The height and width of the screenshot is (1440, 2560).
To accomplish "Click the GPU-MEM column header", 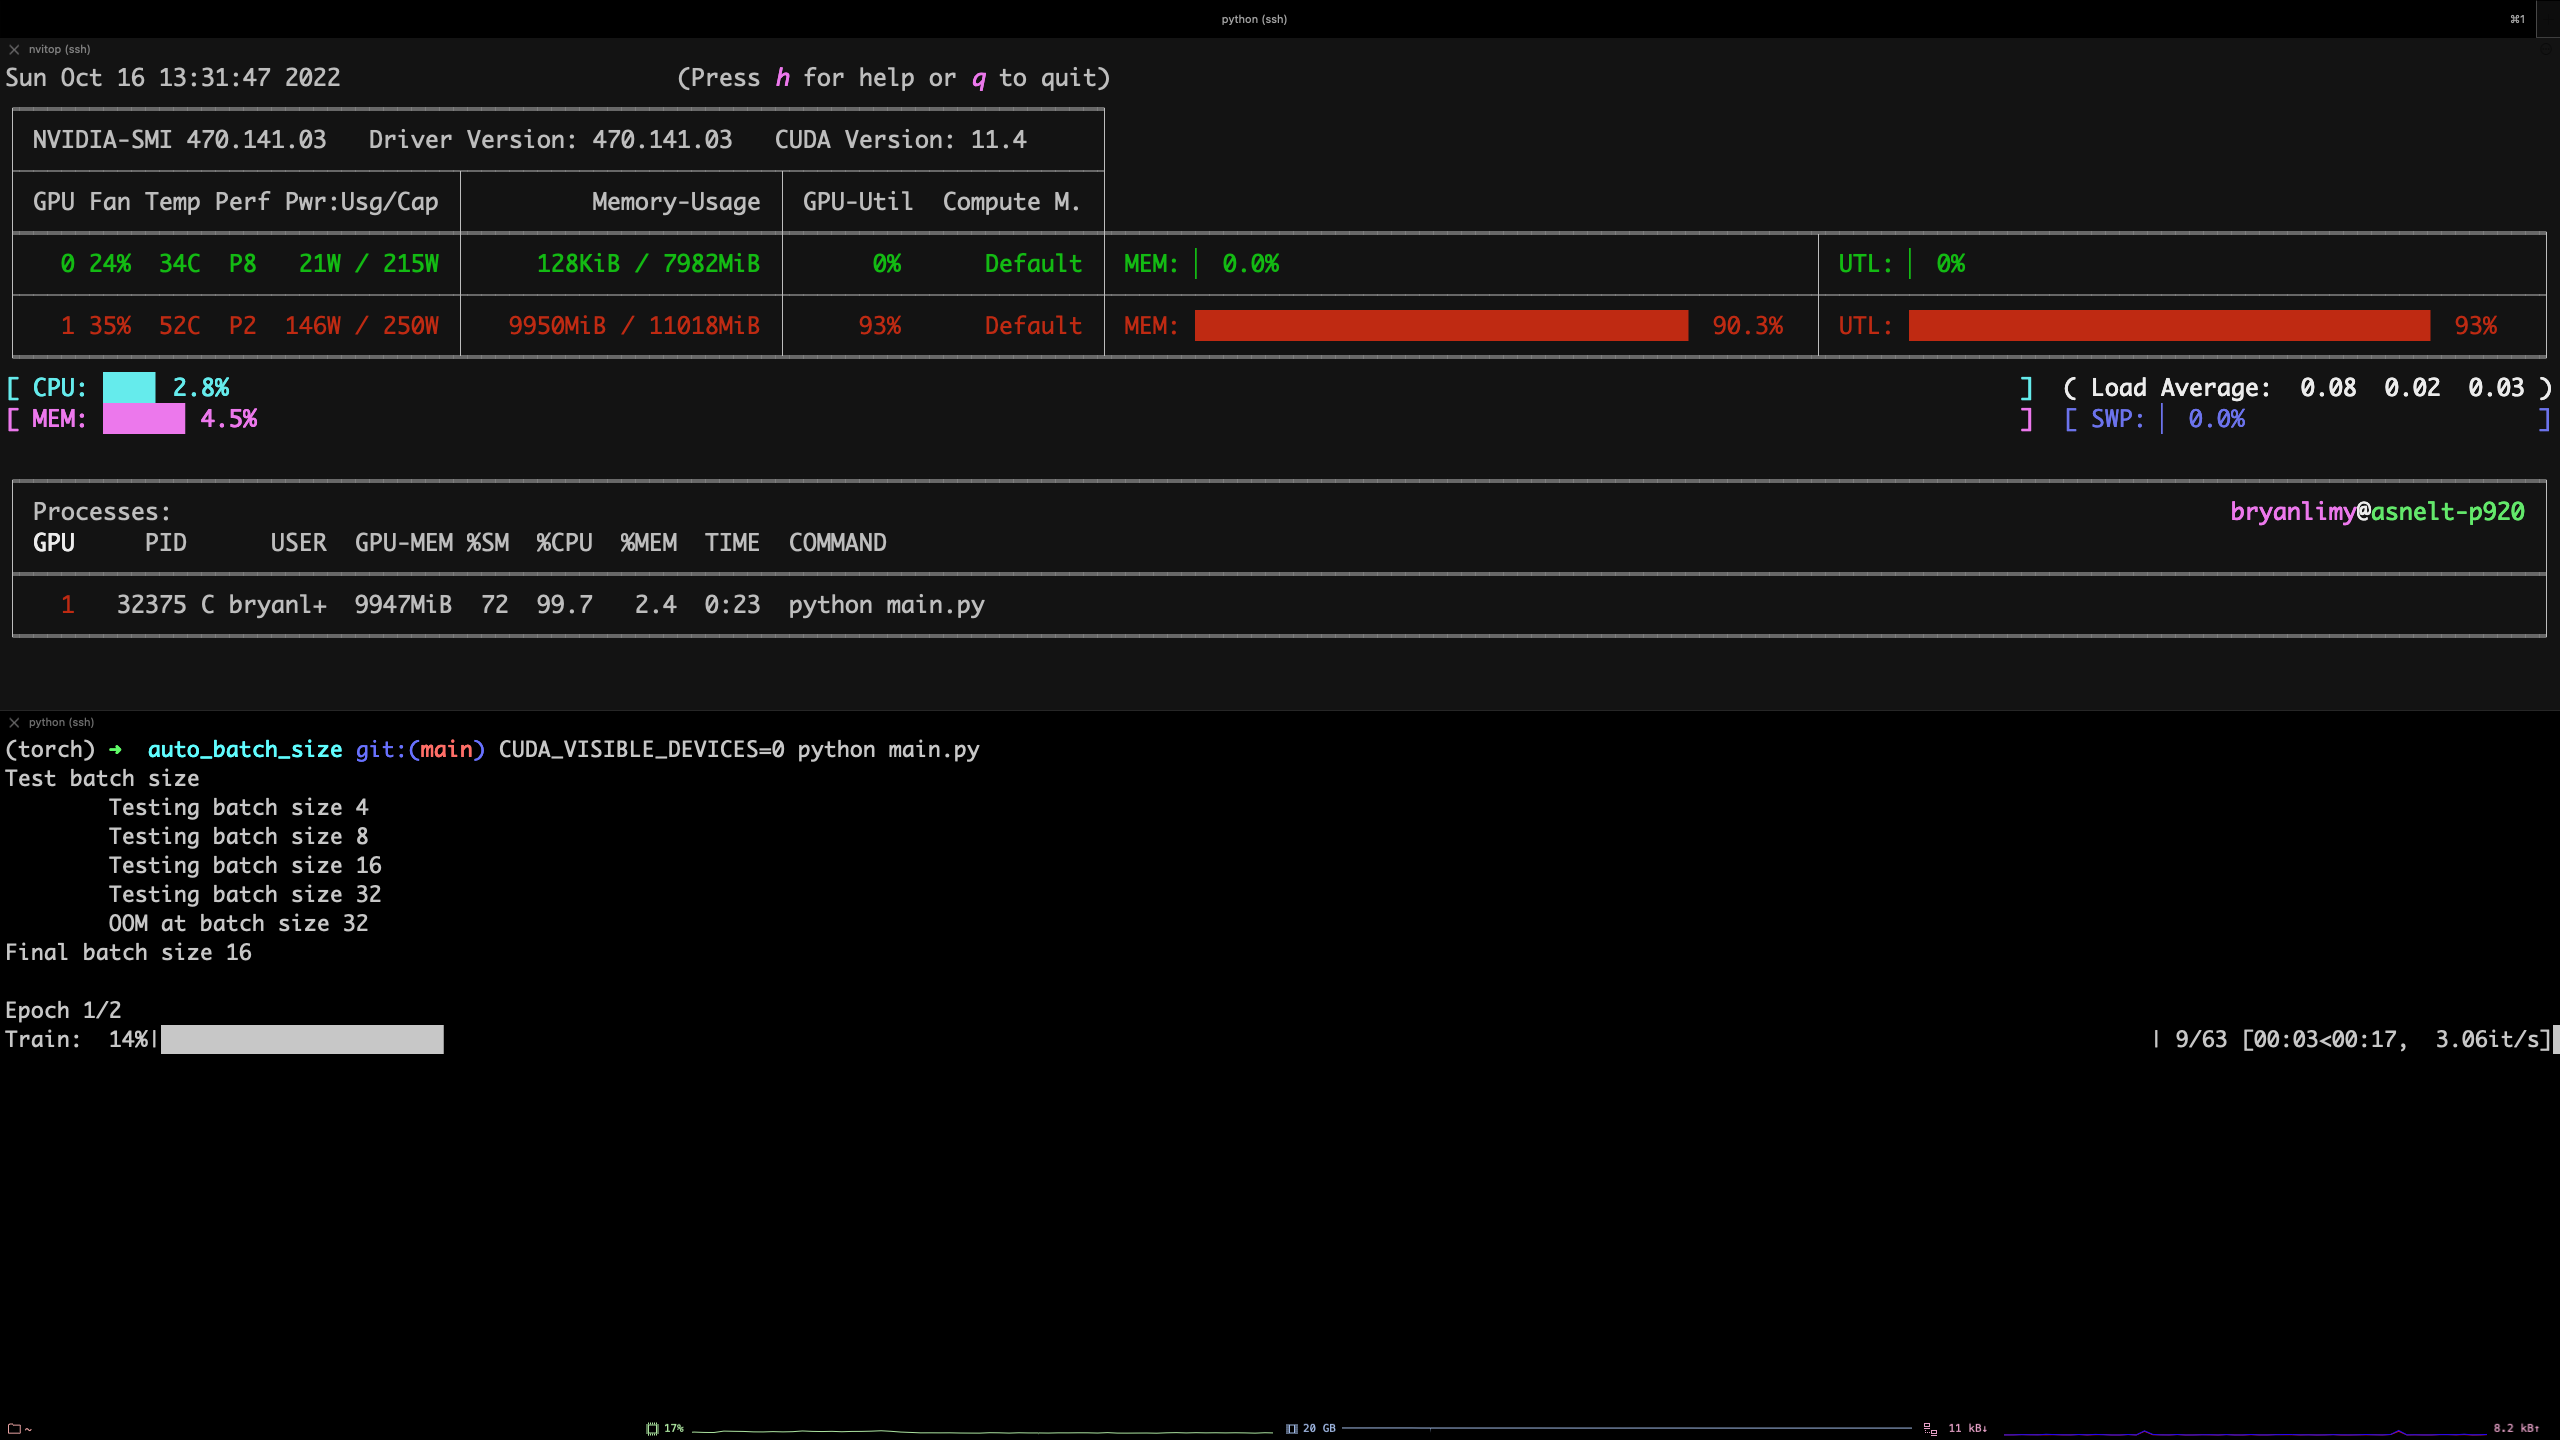I will pos(403,543).
